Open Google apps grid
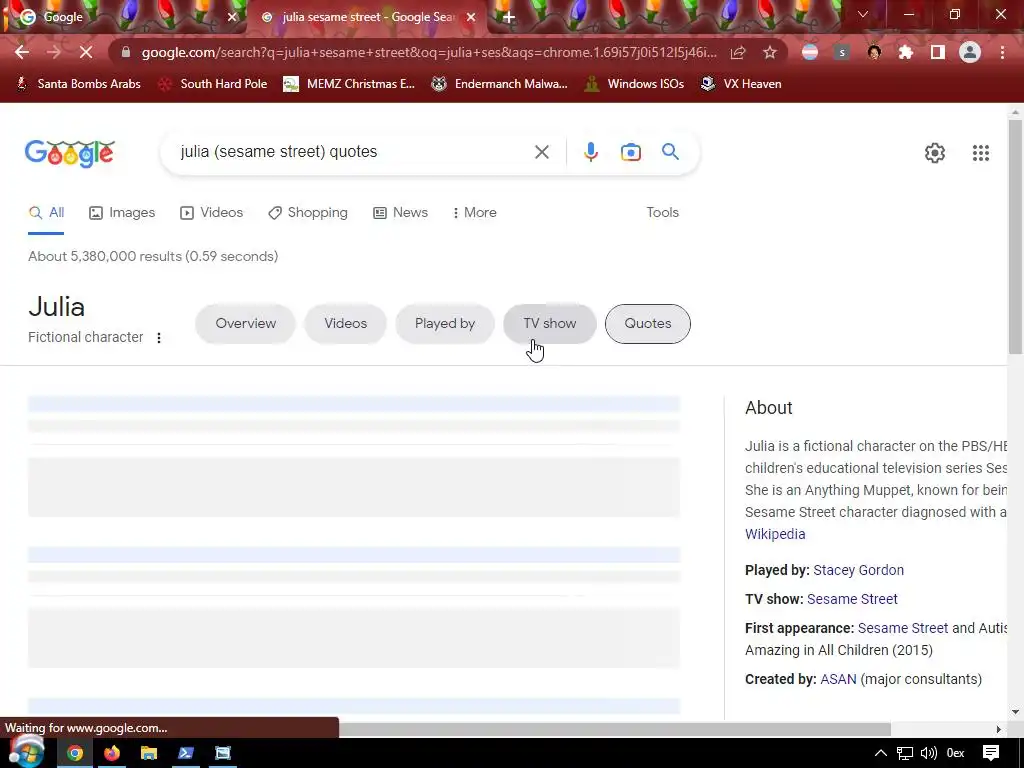The image size is (1024, 768). [980, 153]
